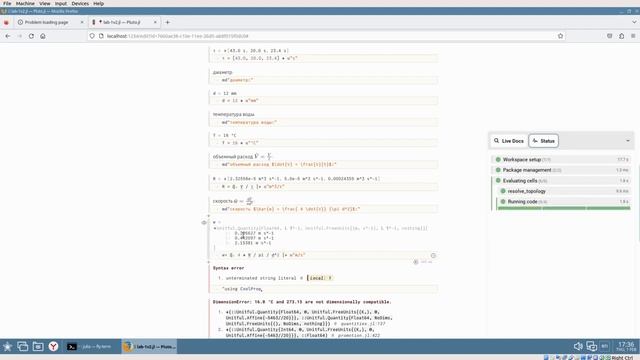Open a new browser tab
This screenshot has width=640, height=360.
click(167, 22)
